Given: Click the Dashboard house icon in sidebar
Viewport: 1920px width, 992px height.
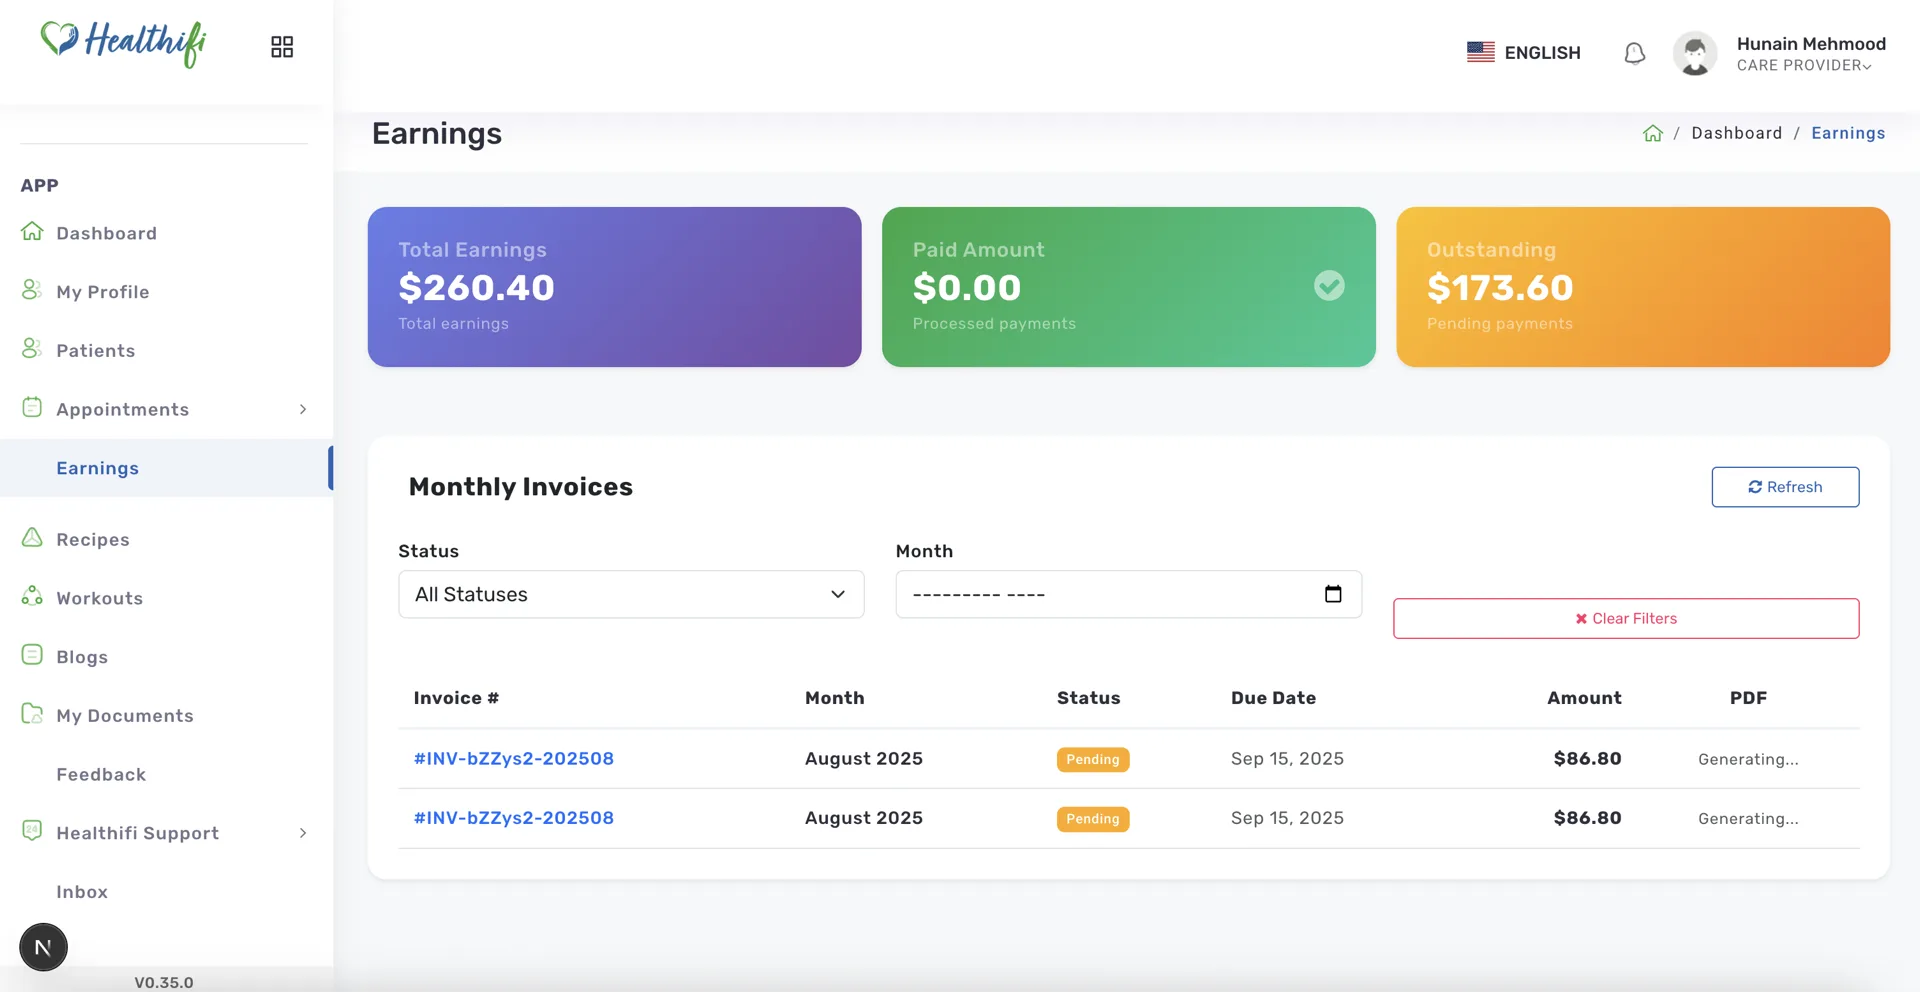Looking at the screenshot, I should point(32,231).
